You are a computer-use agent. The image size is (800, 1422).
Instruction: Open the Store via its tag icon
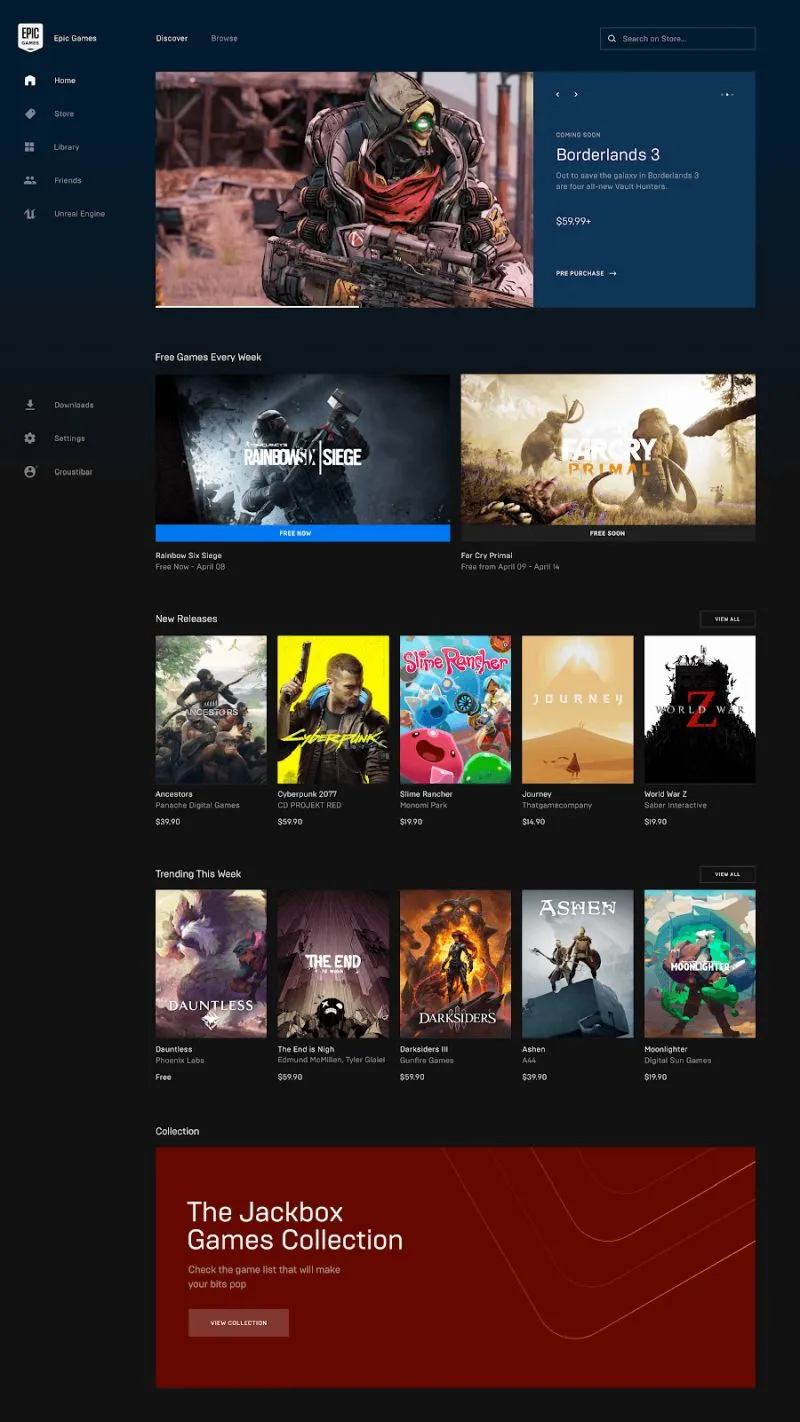click(x=30, y=114)
